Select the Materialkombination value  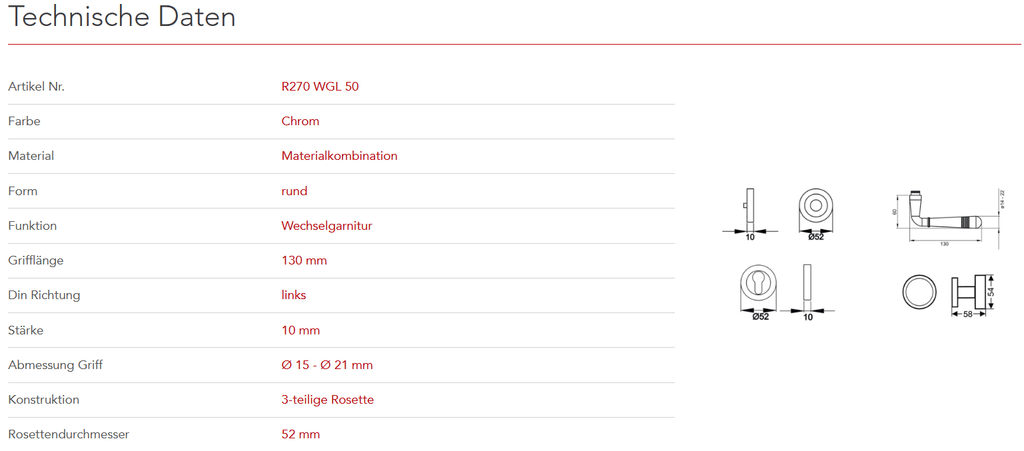pos(339,156)
